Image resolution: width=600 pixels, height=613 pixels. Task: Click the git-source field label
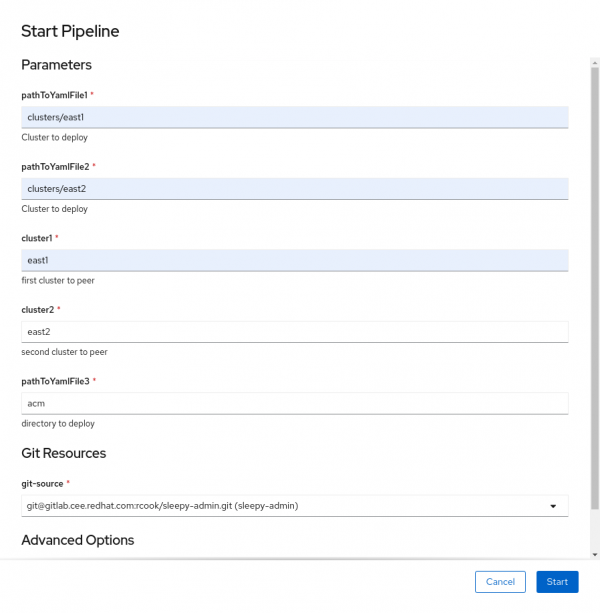[45, 483]
